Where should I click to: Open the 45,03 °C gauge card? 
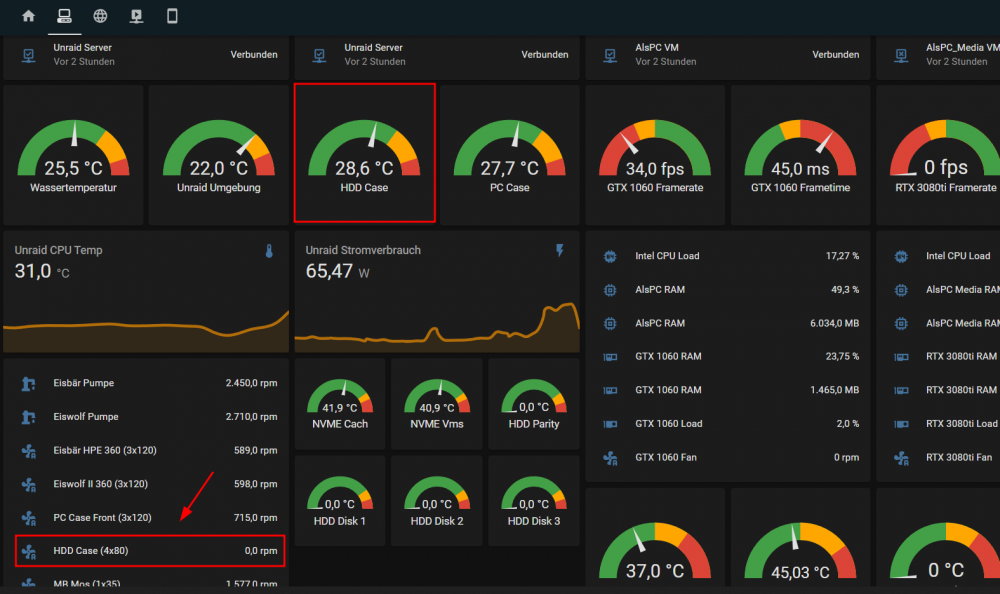(x=800, y=537)
